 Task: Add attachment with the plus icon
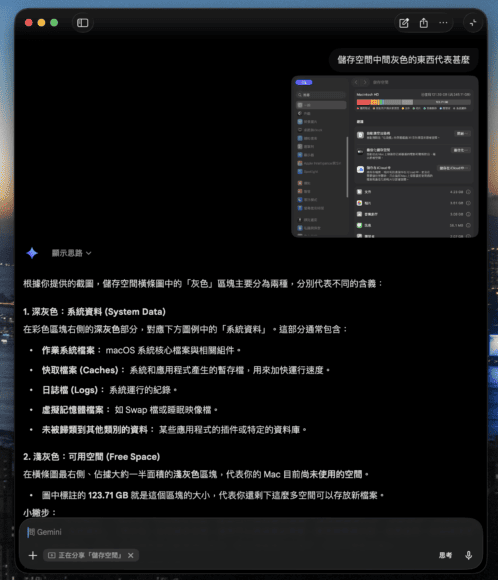click(x=33, y=555)
